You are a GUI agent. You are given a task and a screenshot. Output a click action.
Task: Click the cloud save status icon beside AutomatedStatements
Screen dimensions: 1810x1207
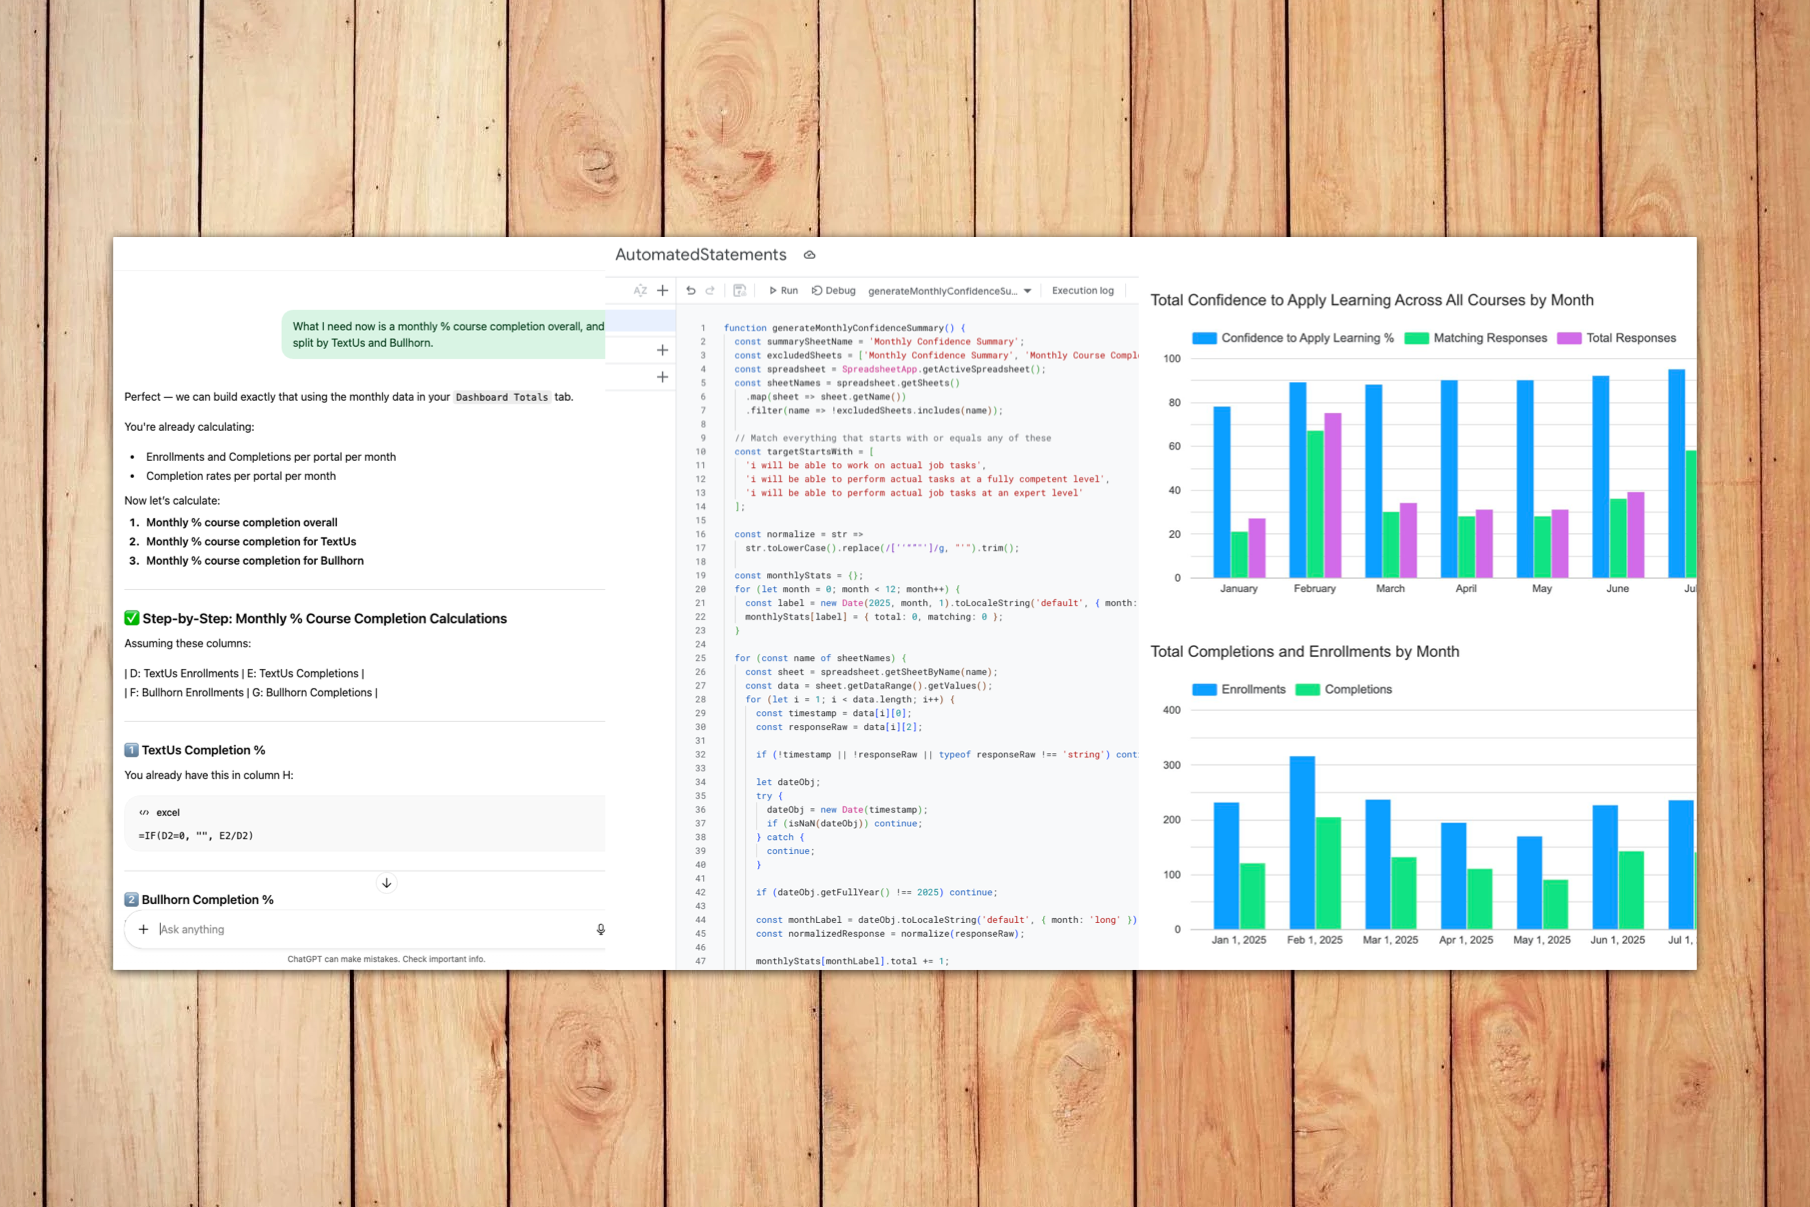[x=810, y=255]
